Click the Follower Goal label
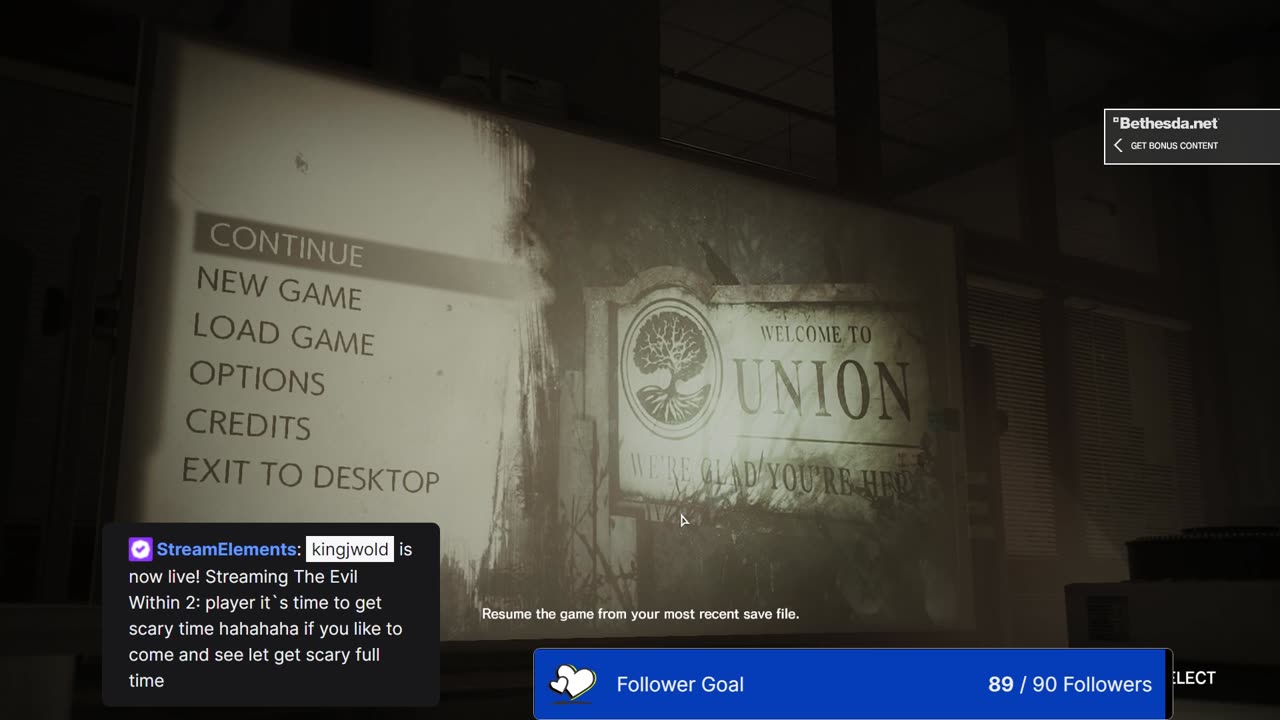 click(680, 684)
